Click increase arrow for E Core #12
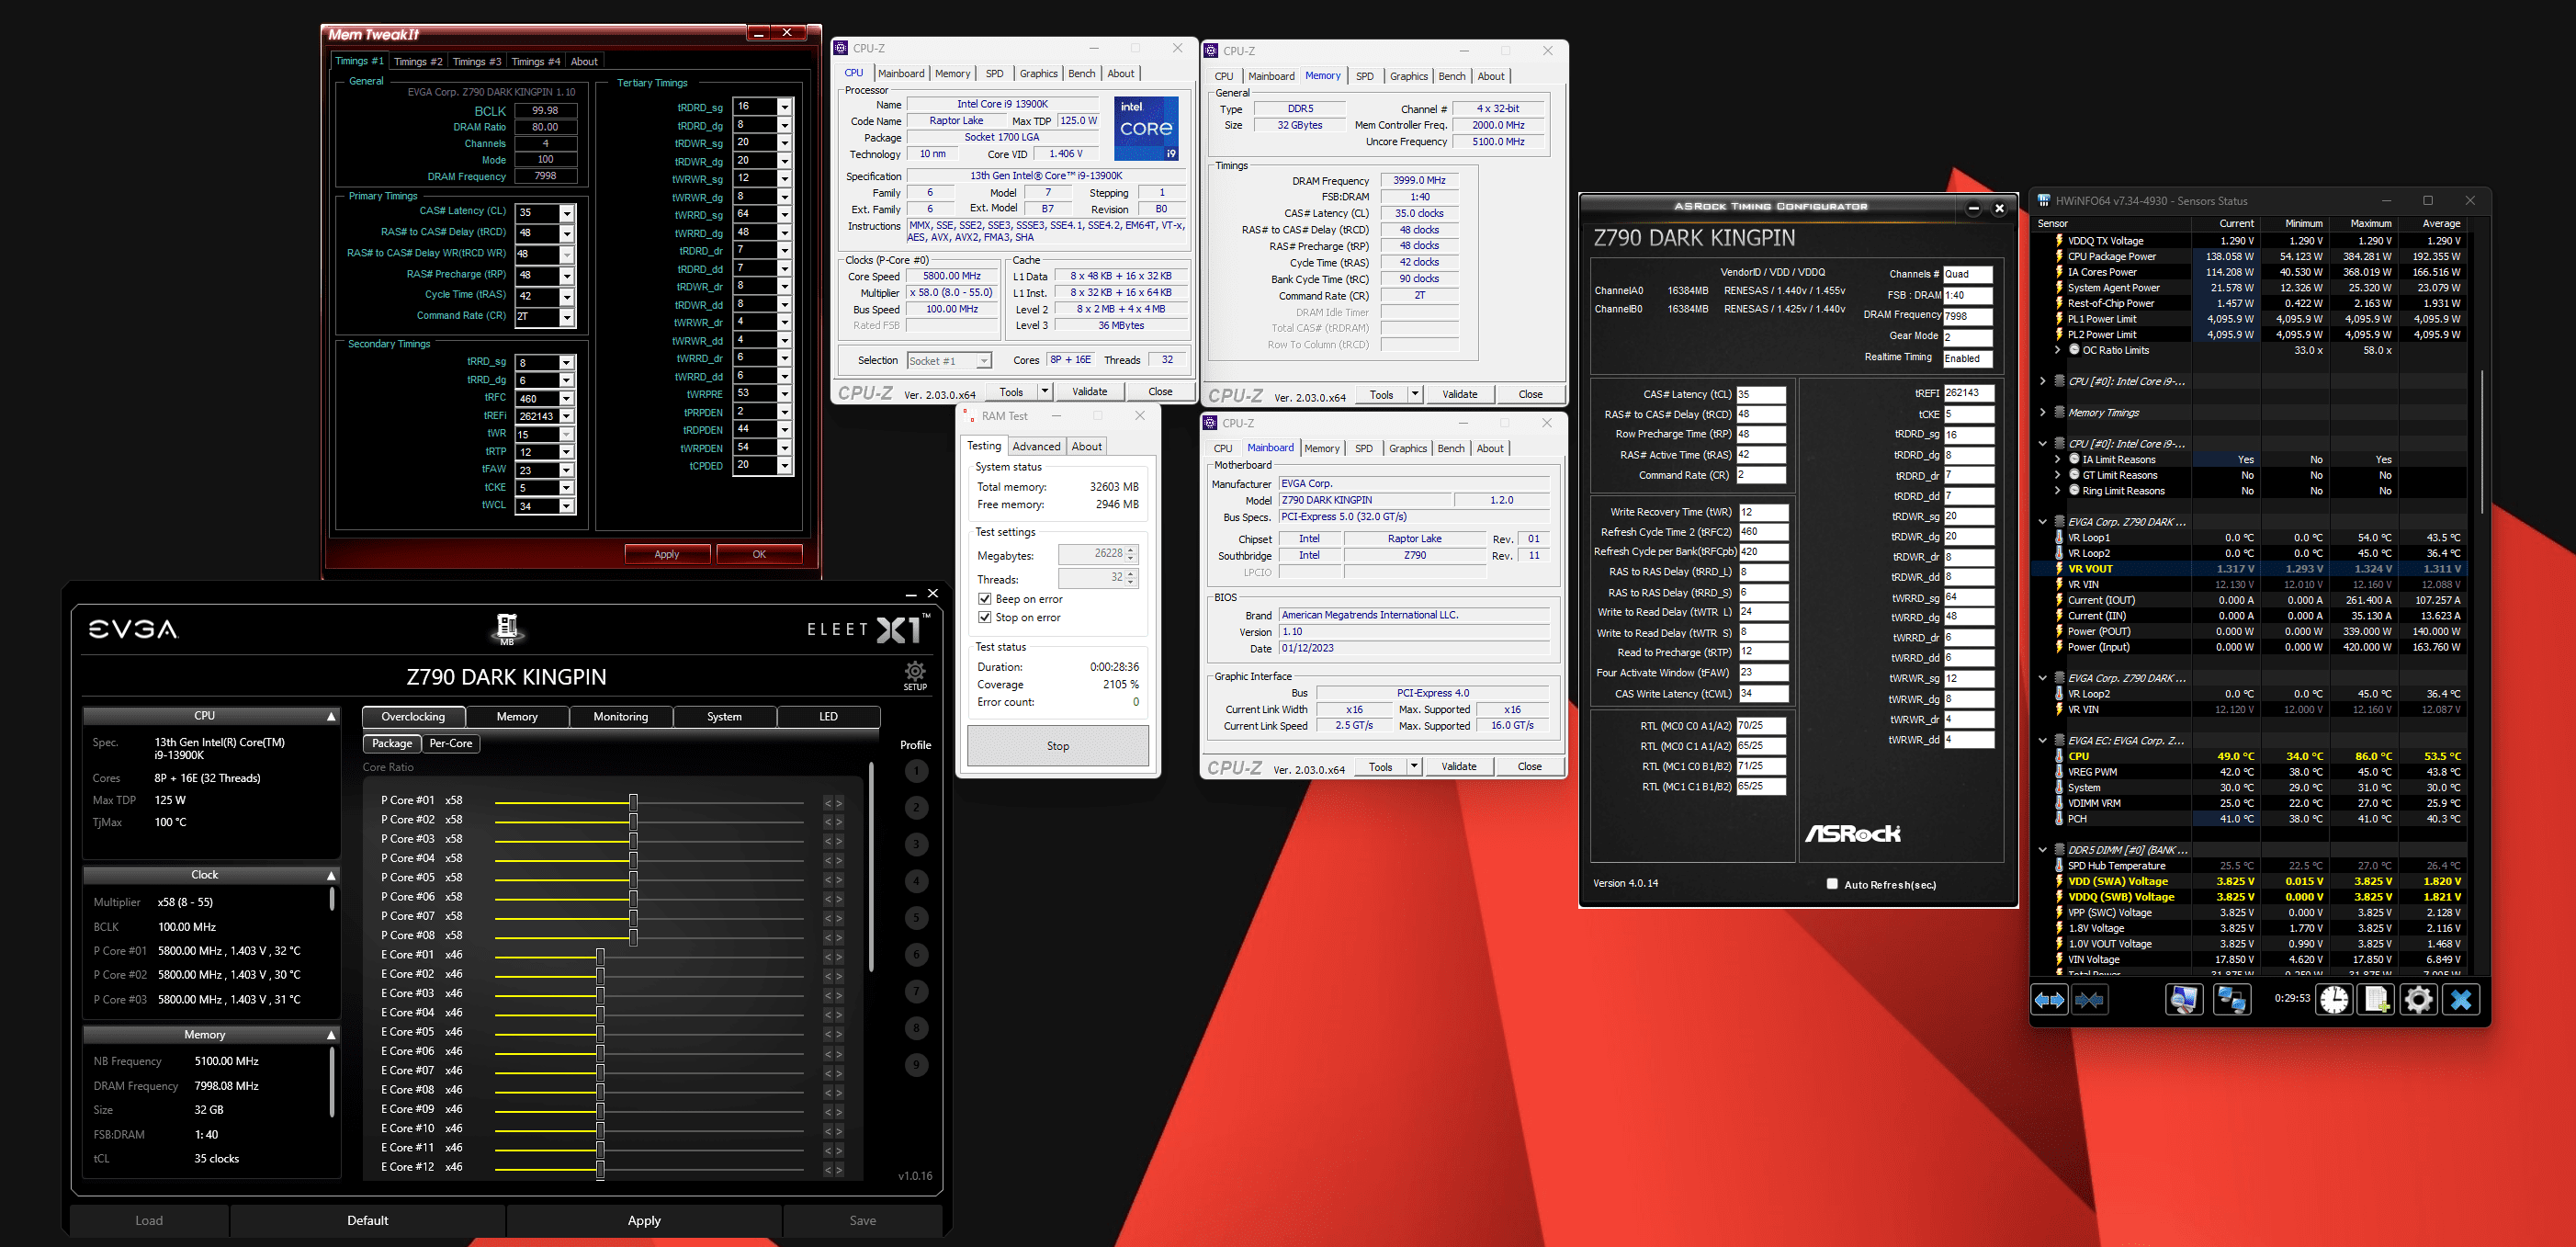Image resolution: width=2576 pixels, height=1247 pixels. coord(839,1170)
